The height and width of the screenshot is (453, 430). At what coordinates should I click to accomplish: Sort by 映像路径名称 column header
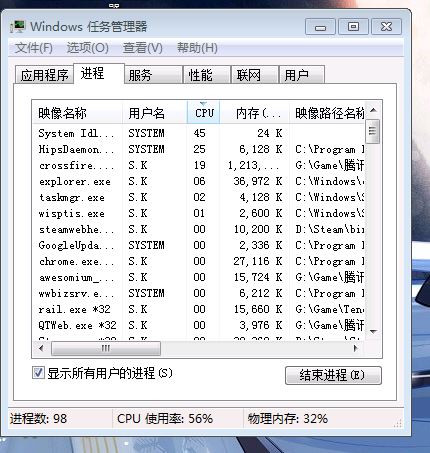[327, 113]
